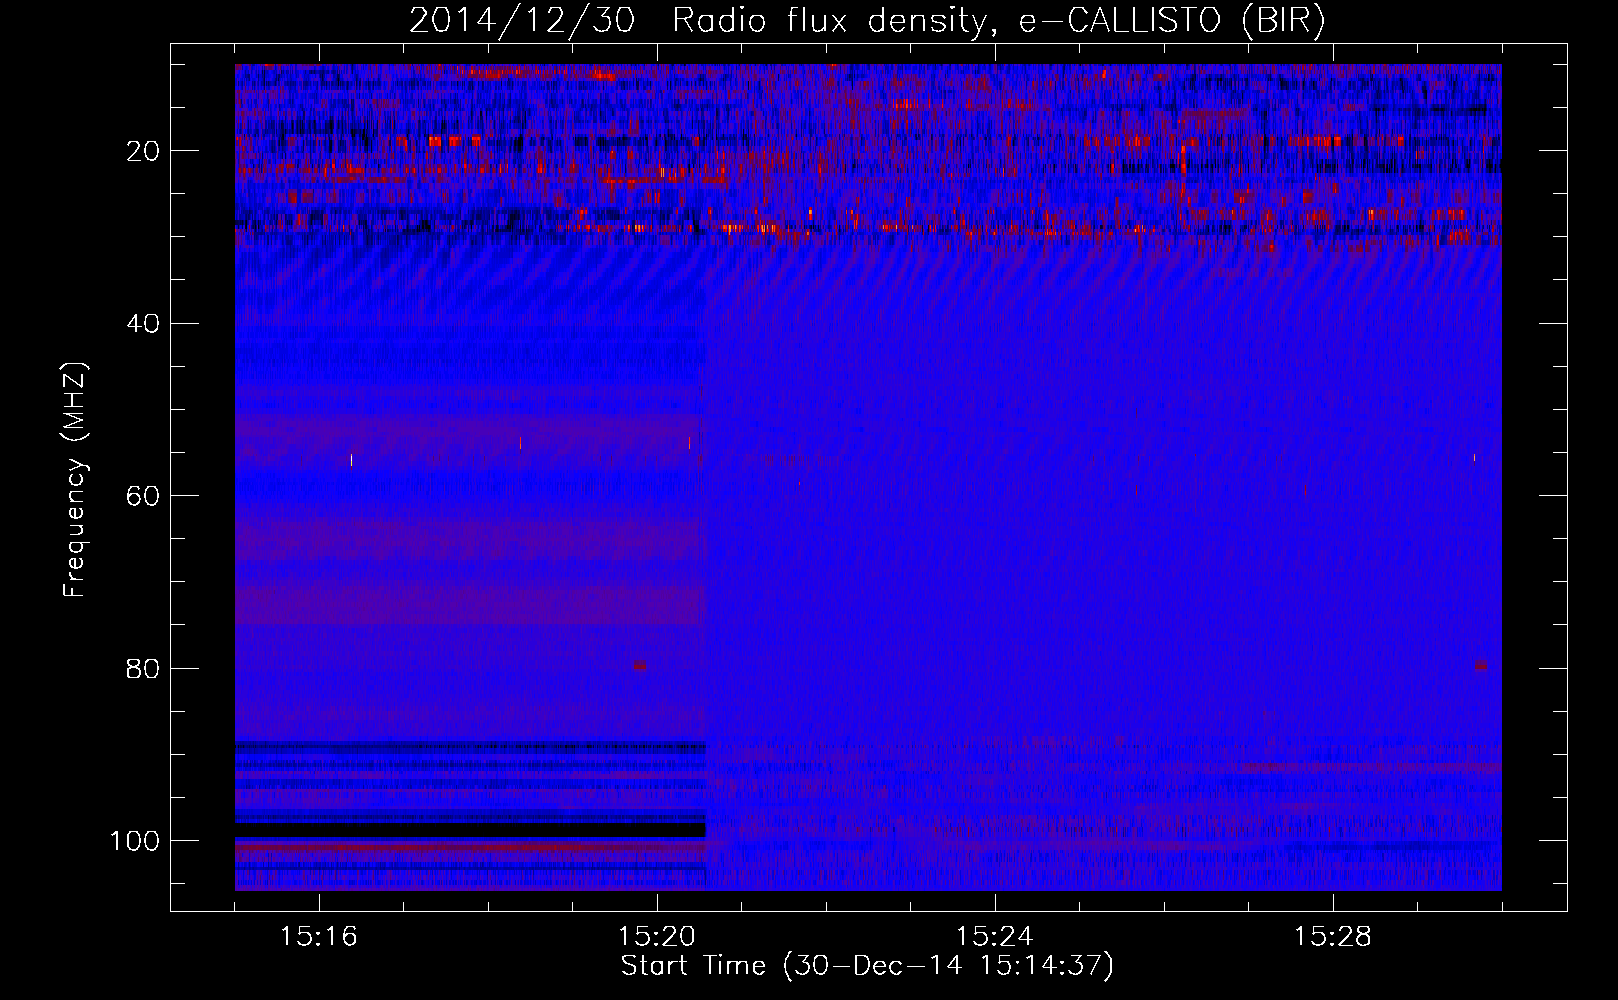Click the 80 frequency tick label
The height and width of the screenshot is (1000, 1618).
pos(144,668)
